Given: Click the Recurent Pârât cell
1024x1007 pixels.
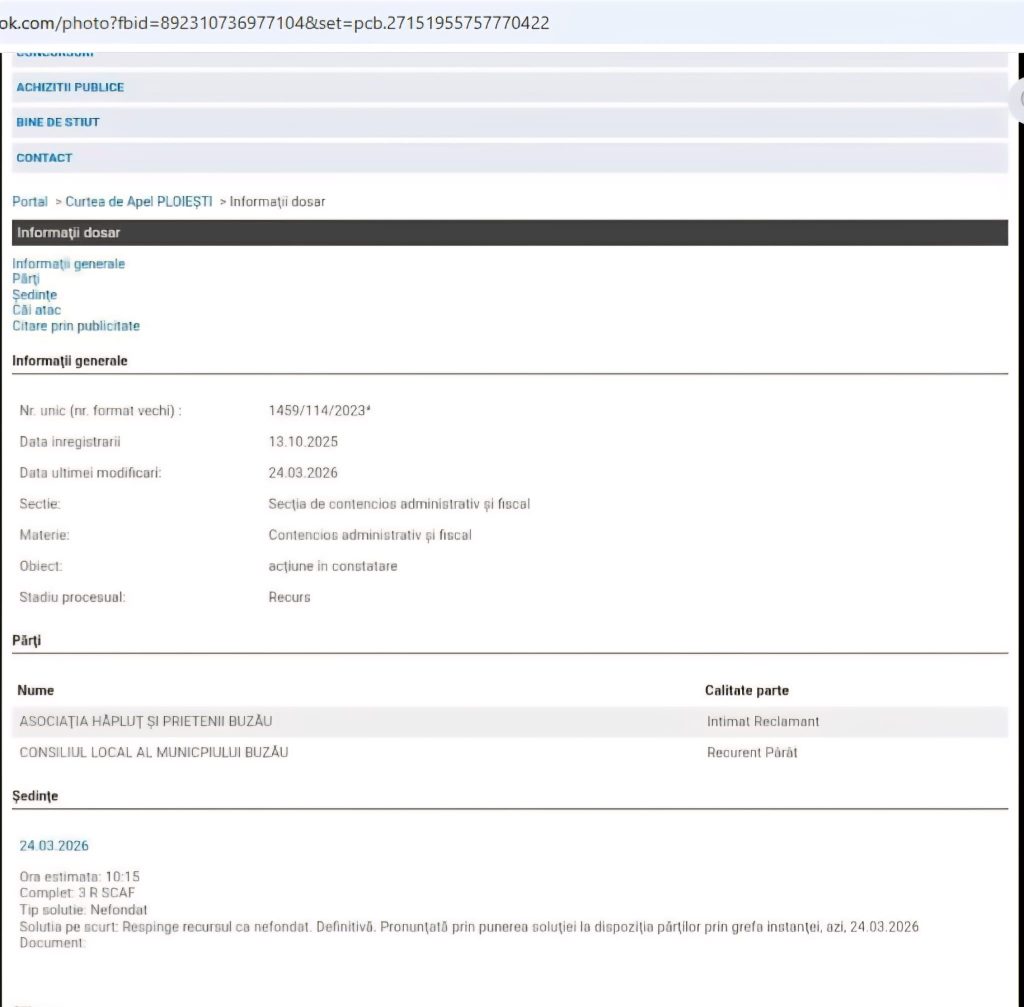Looking at the screenshot, I should [x=752, y=752].
